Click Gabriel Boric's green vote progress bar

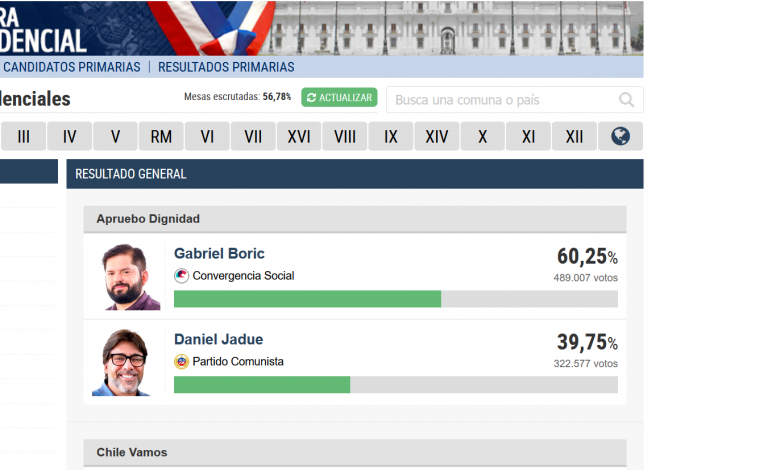[x=307, y=299]
